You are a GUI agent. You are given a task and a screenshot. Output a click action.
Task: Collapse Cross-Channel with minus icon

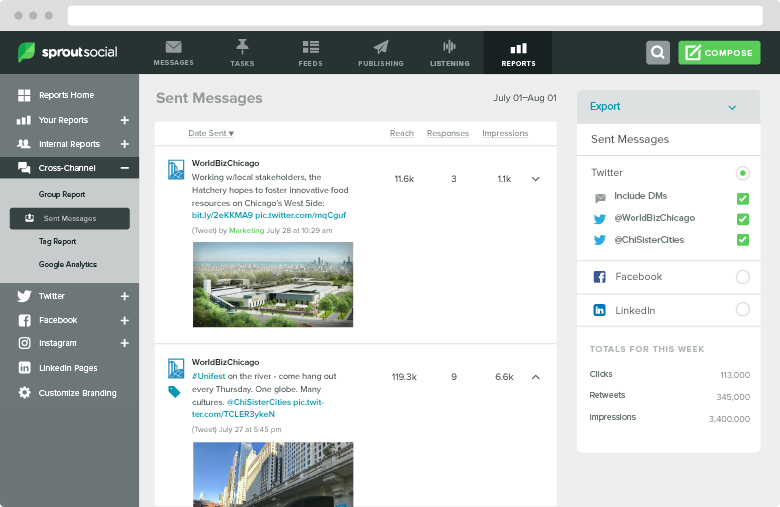(125, 168)
